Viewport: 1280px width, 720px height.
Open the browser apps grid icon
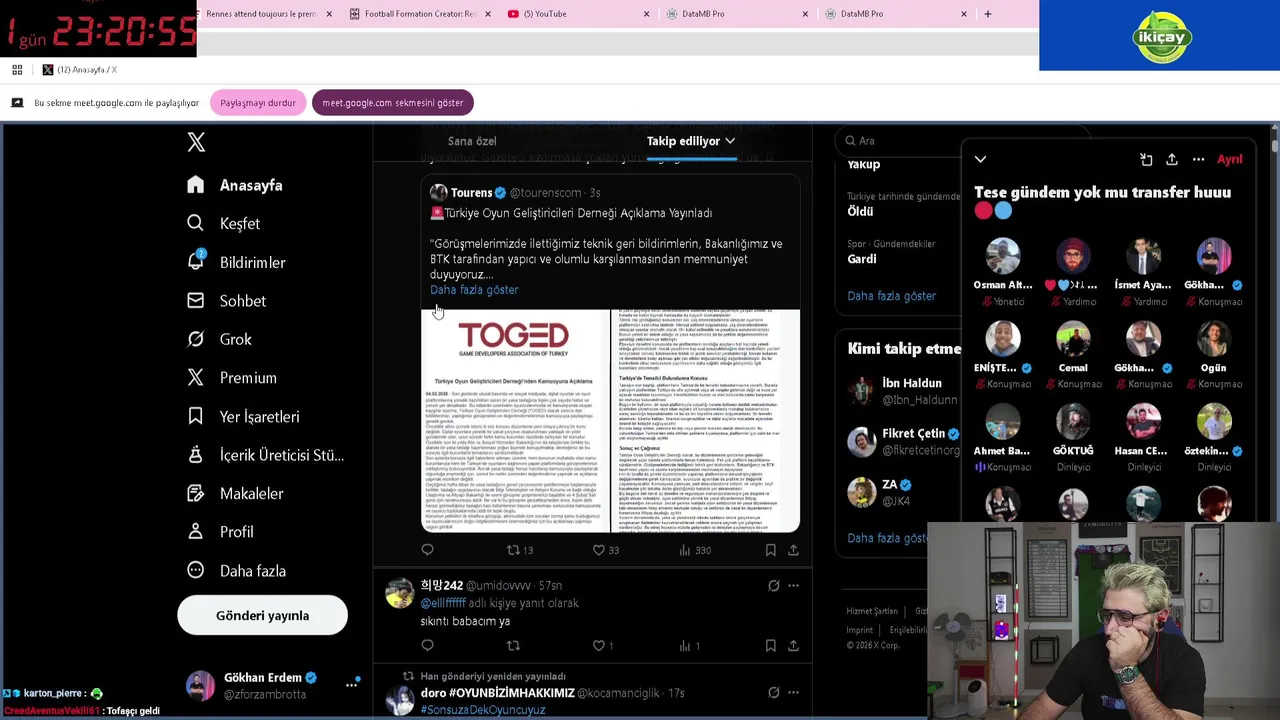(x=17, y=70)
